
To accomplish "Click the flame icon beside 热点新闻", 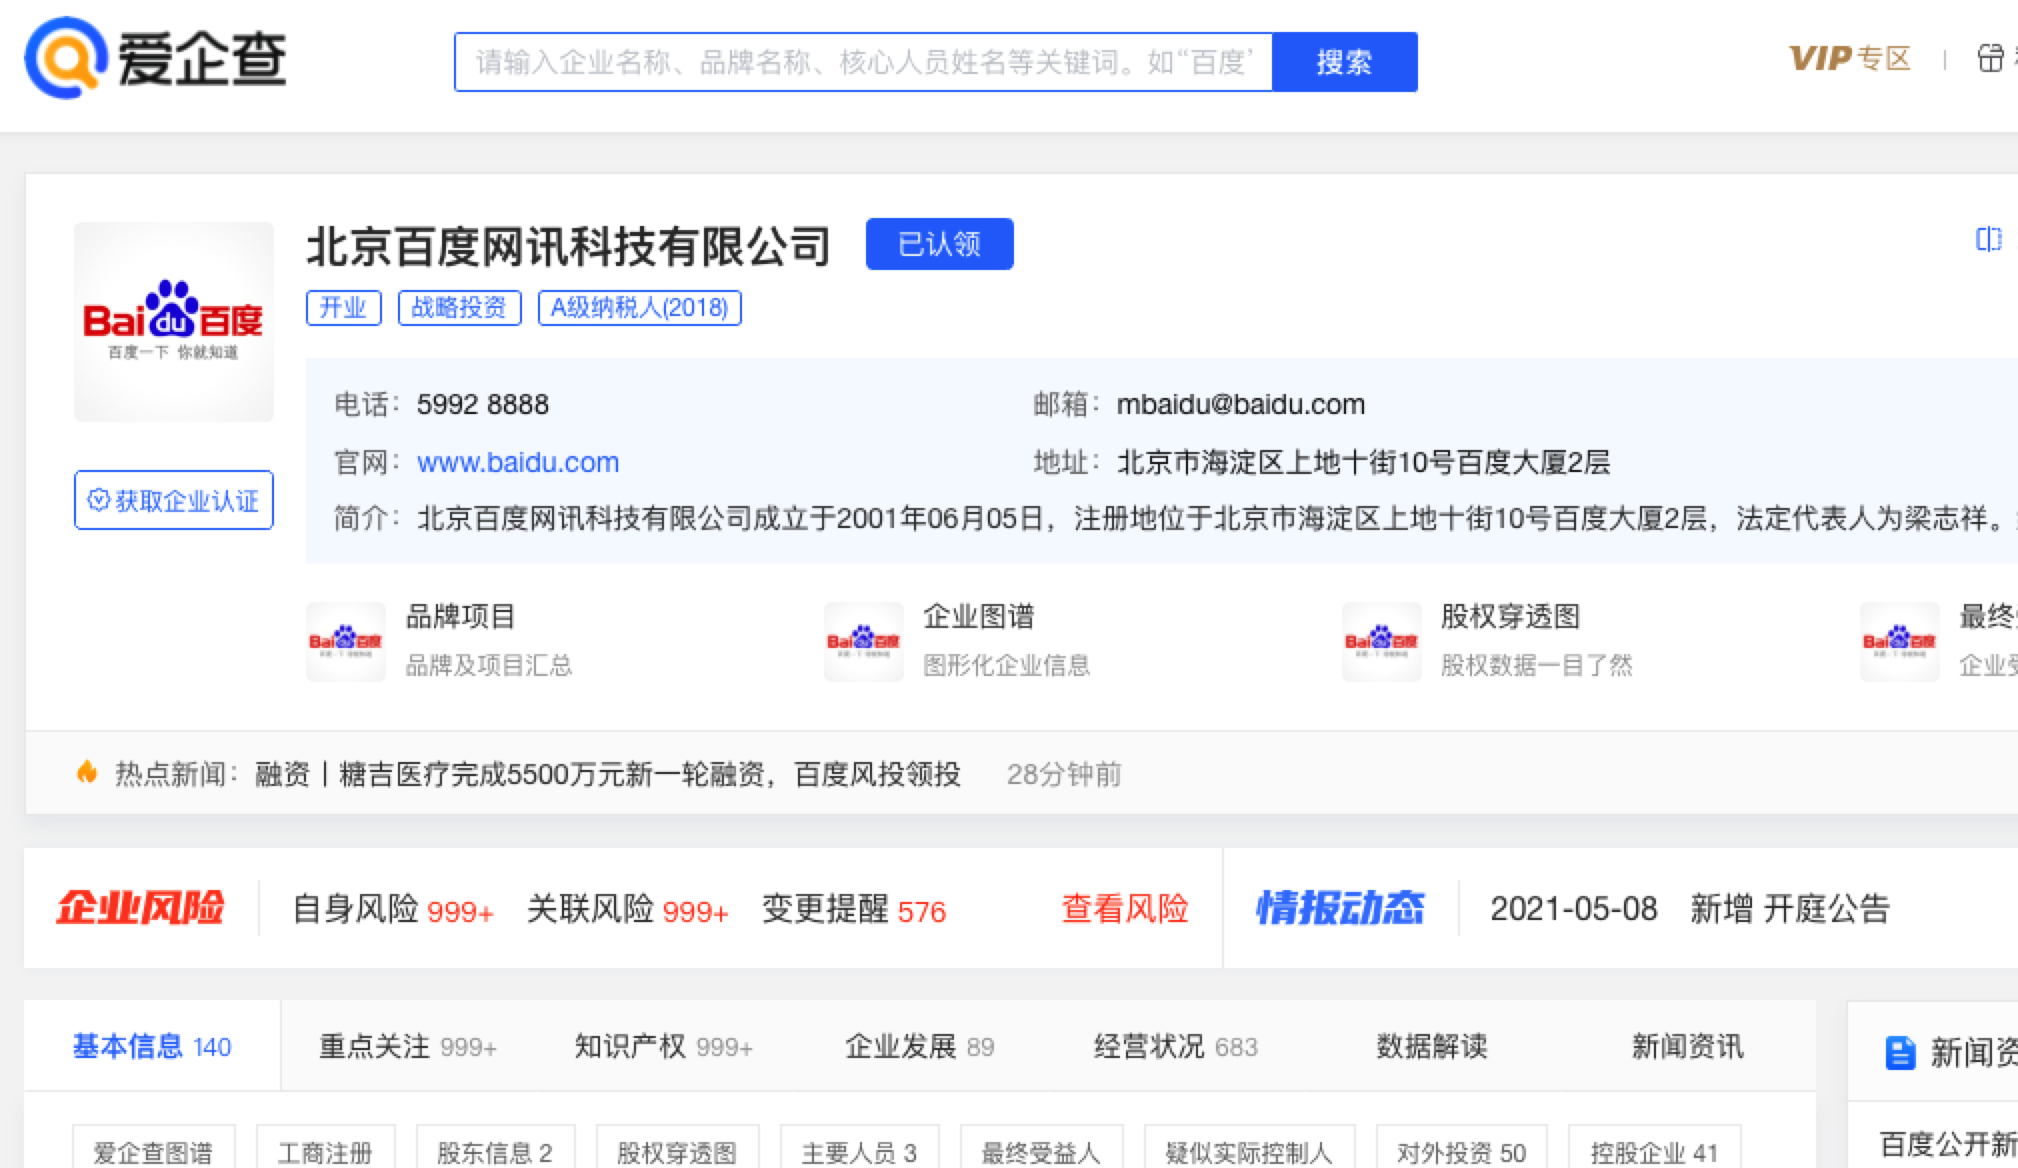I will click(87, 772).
